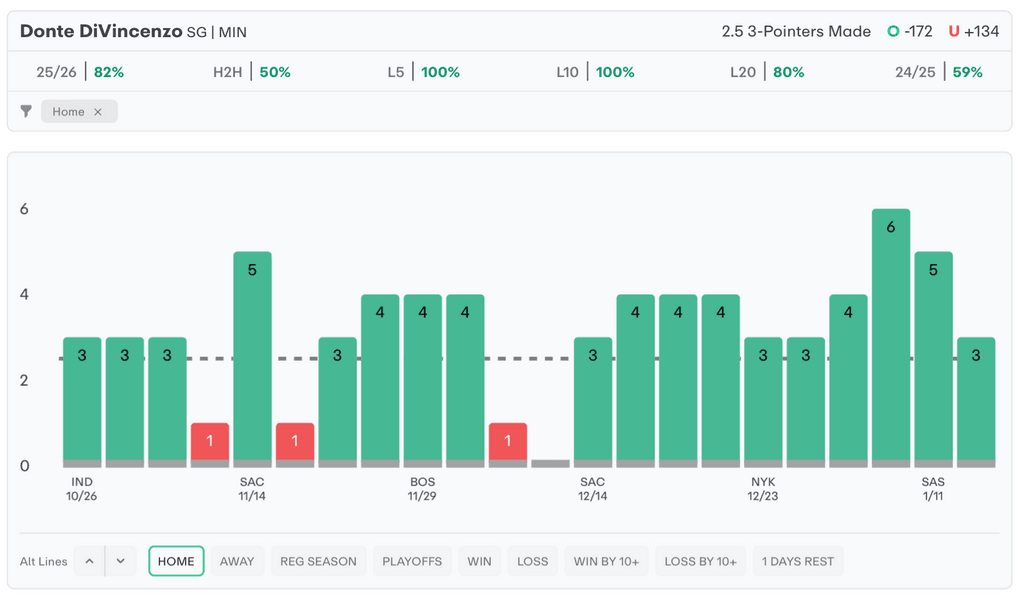Viewport: 1024px width, 601px height.
Task: Apply the WIN BY 10+ filter
Action: pos(606,561)
